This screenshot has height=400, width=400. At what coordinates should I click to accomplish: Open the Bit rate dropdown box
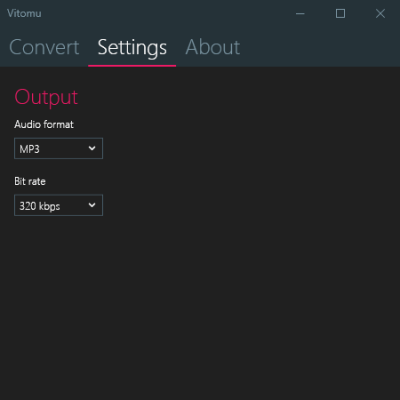point(58,205)
